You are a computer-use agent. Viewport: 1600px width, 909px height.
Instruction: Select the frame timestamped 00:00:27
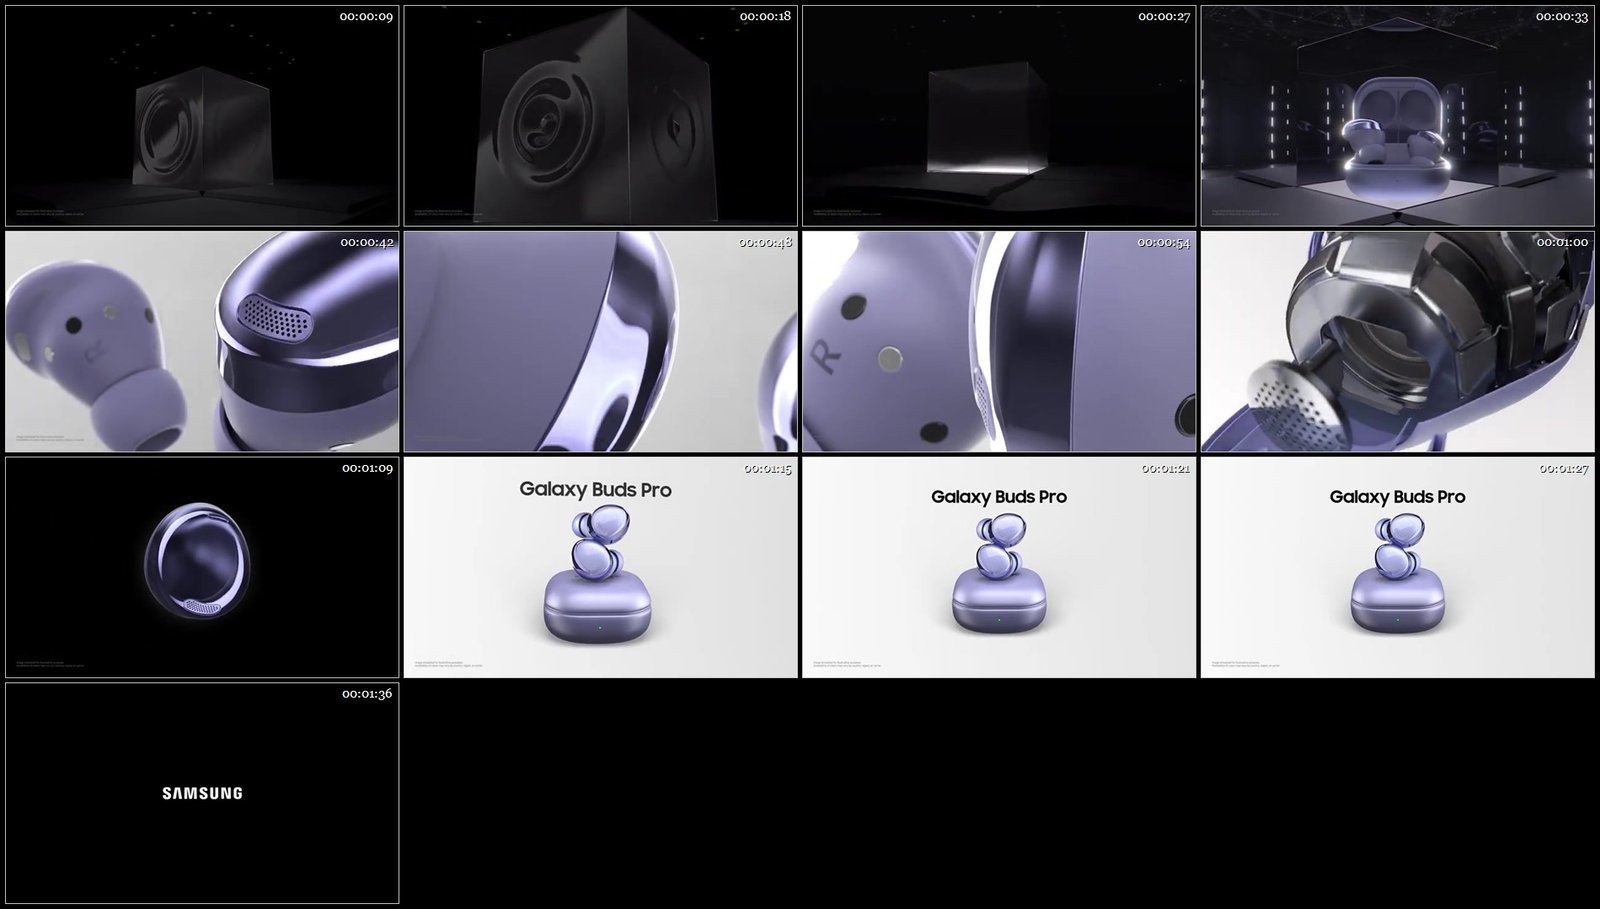[x=999, y=116]
